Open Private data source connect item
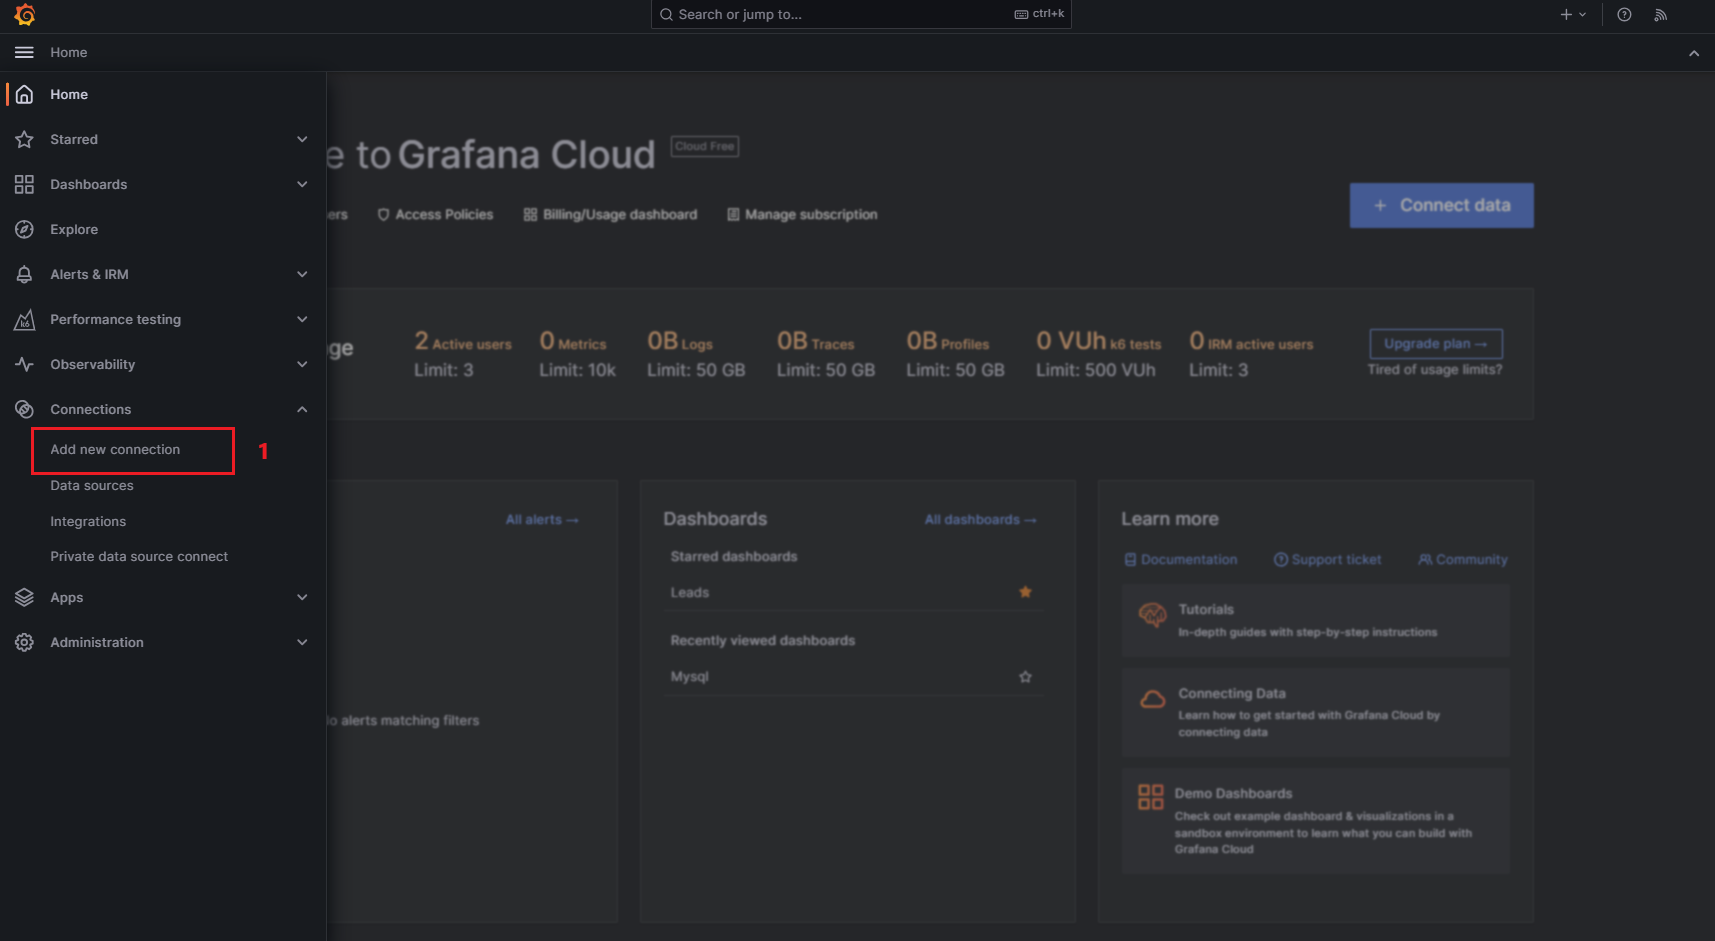 [x=139, y=557]
